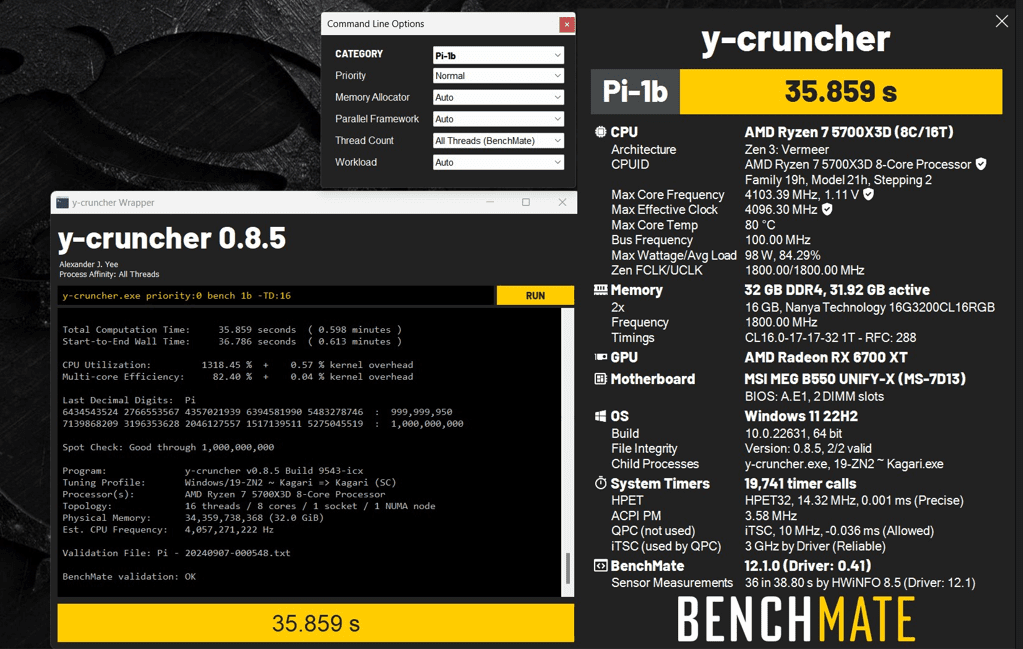Click '1800.00/1800.00 MHz' FCLK value

(804, 270)
